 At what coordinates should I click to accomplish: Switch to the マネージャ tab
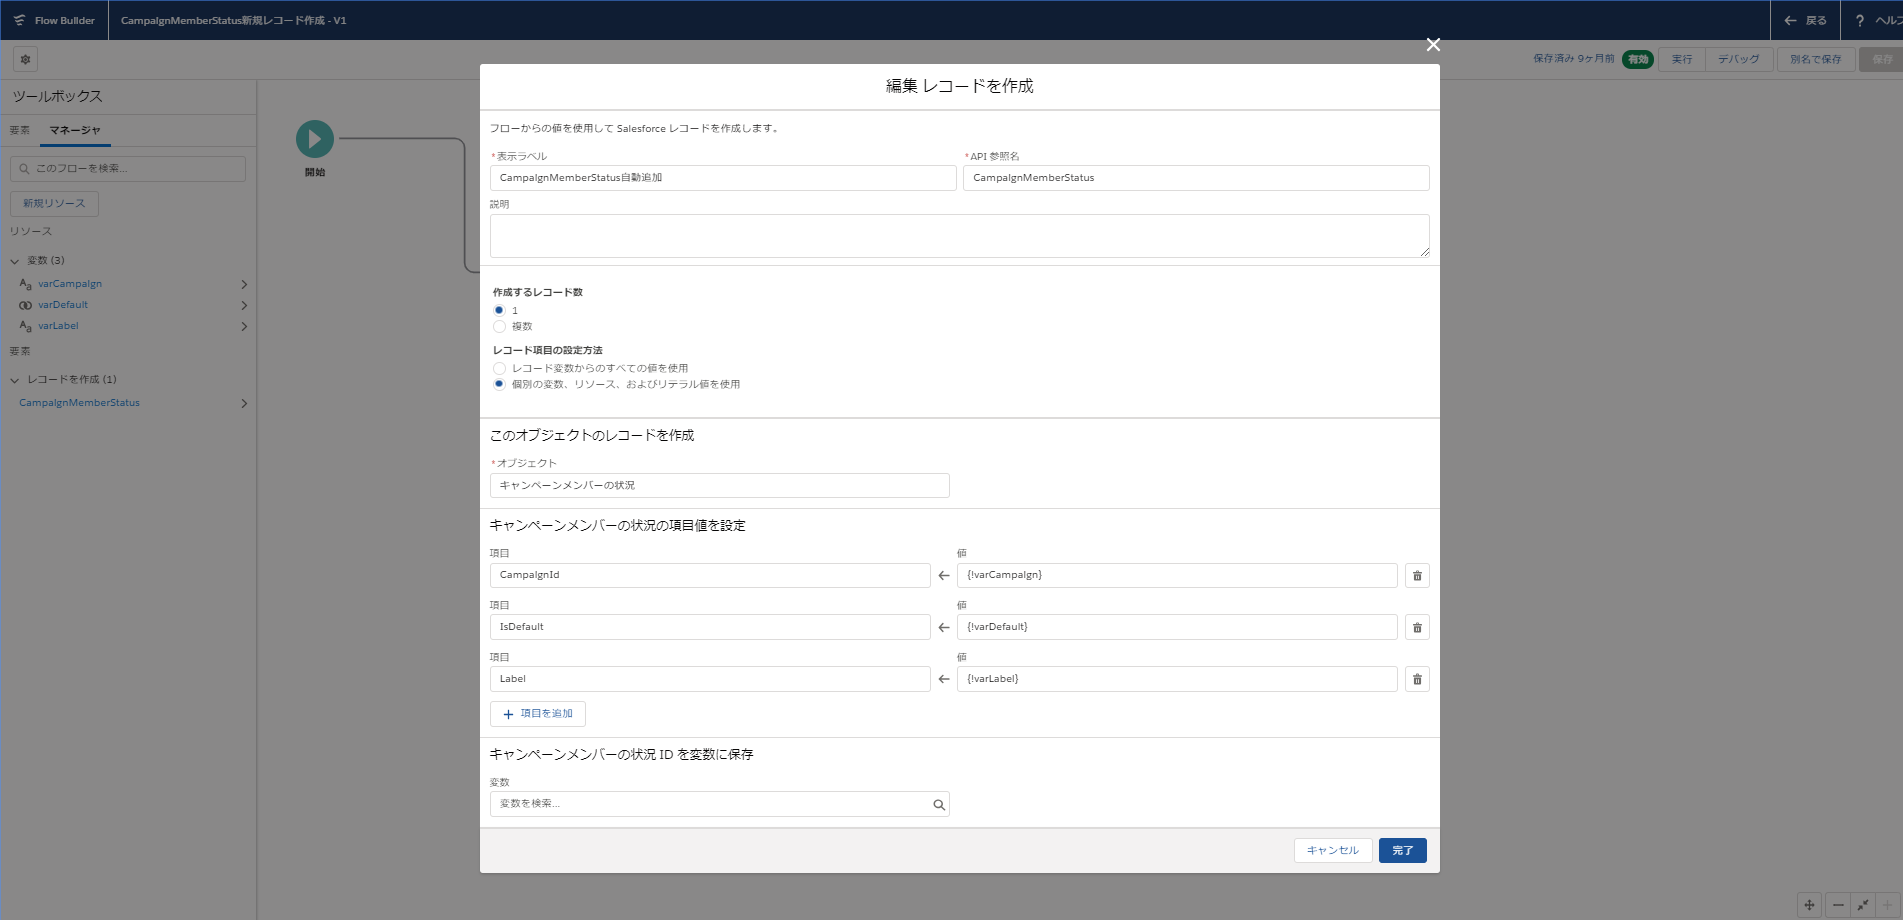[x=75, y=130]
